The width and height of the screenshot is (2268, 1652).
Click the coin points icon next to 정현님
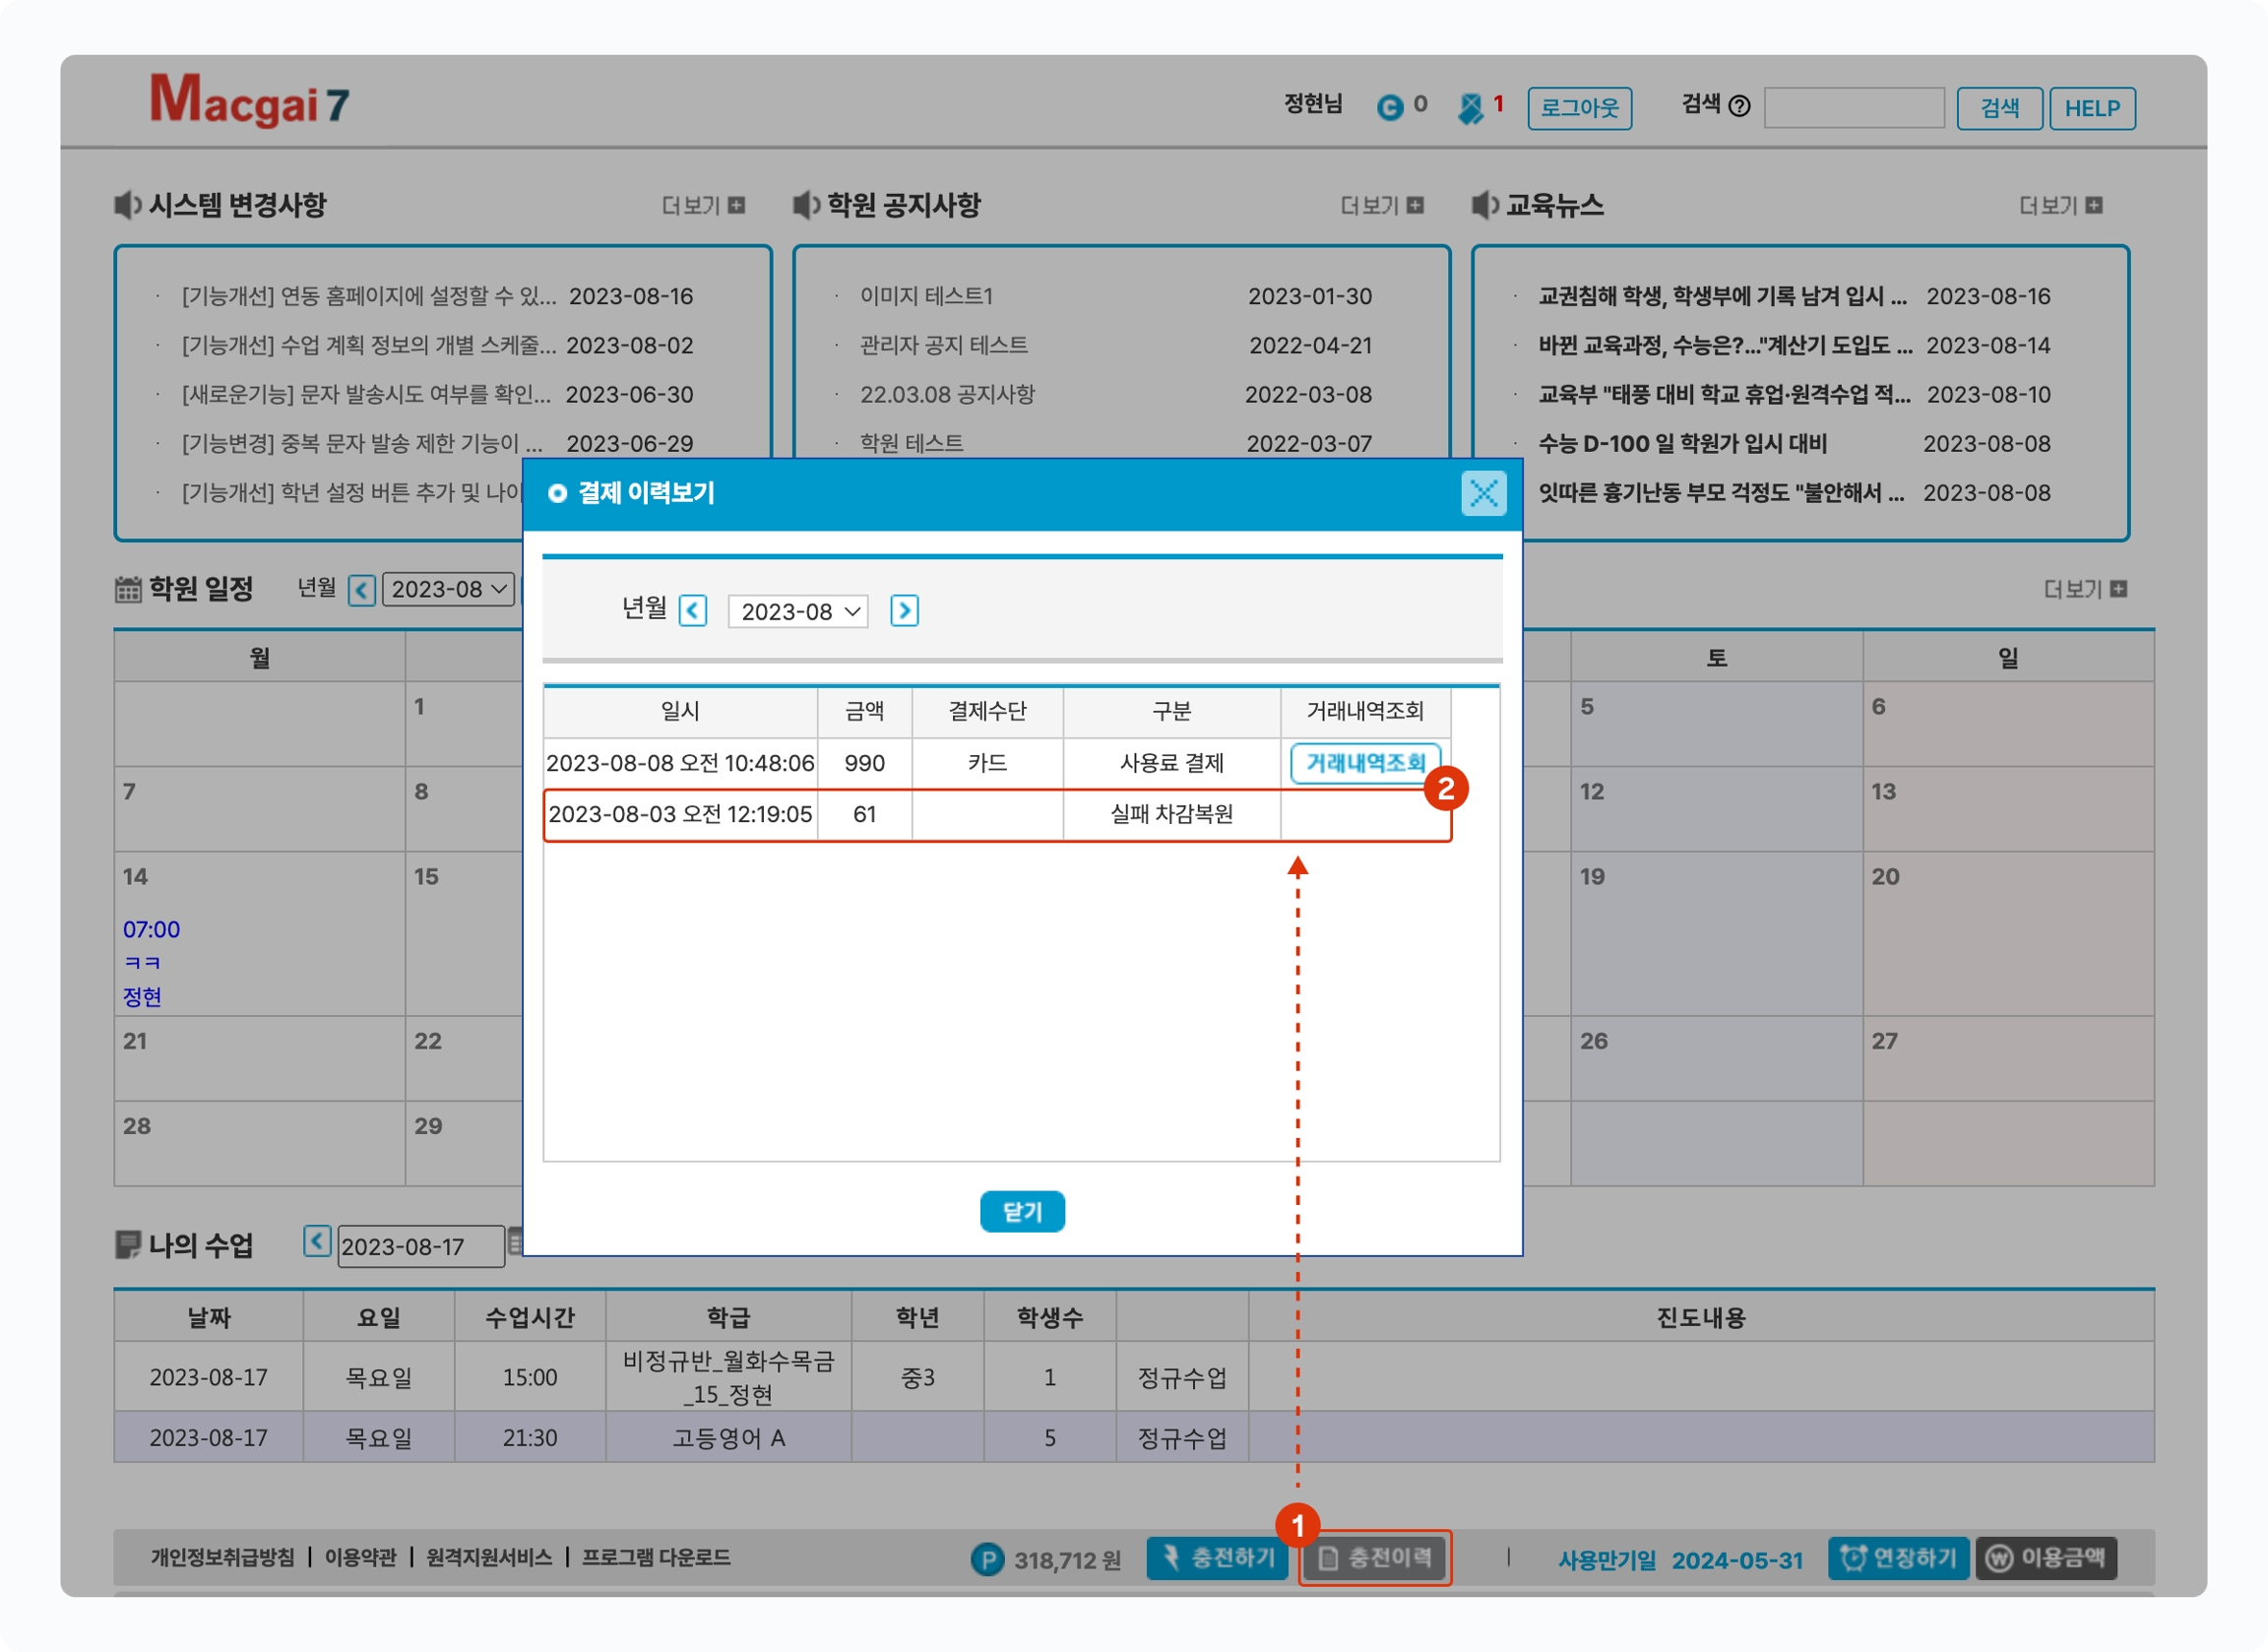tap(1389, 107)
